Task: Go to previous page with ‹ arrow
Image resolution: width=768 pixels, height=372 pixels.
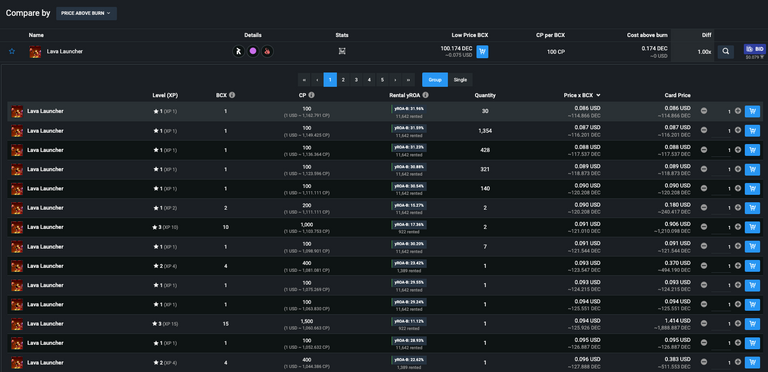Action: pyautogui.click(x=317, y=80)
